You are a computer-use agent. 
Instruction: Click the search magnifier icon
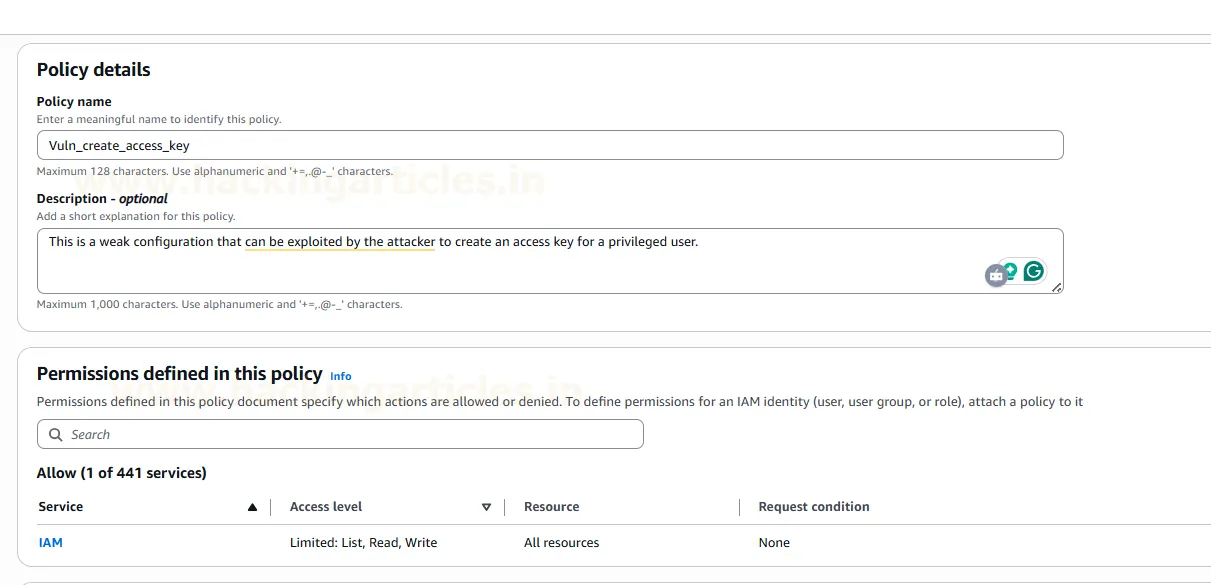tap(55, 434)
